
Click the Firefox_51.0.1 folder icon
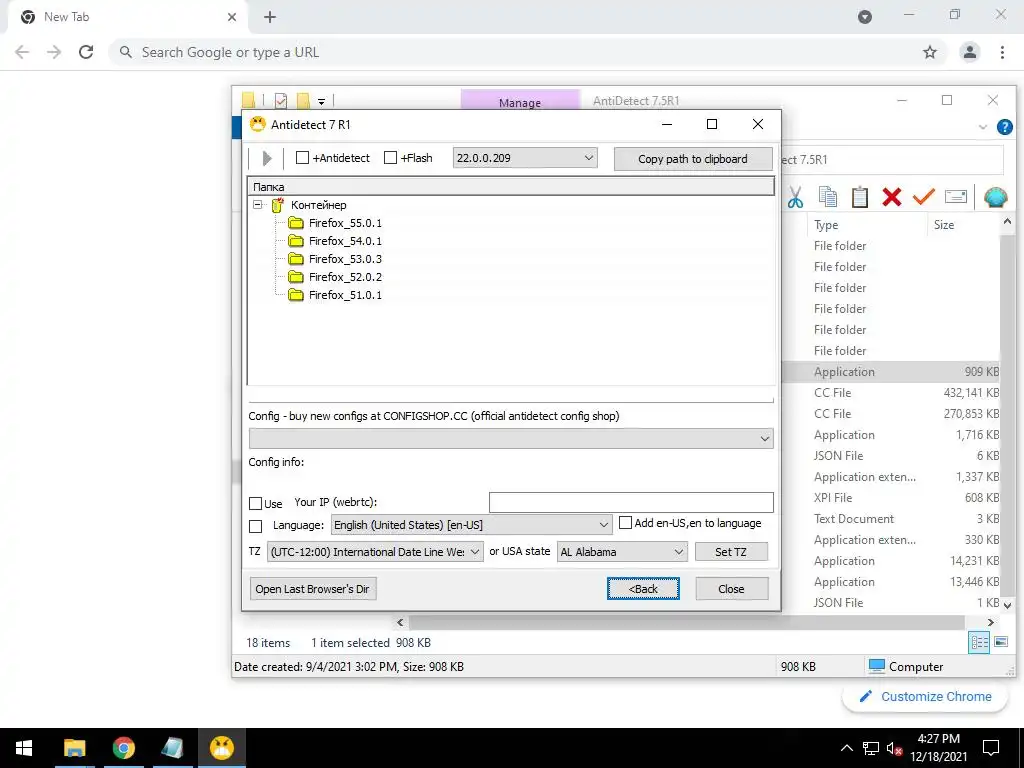click(296, 295)
